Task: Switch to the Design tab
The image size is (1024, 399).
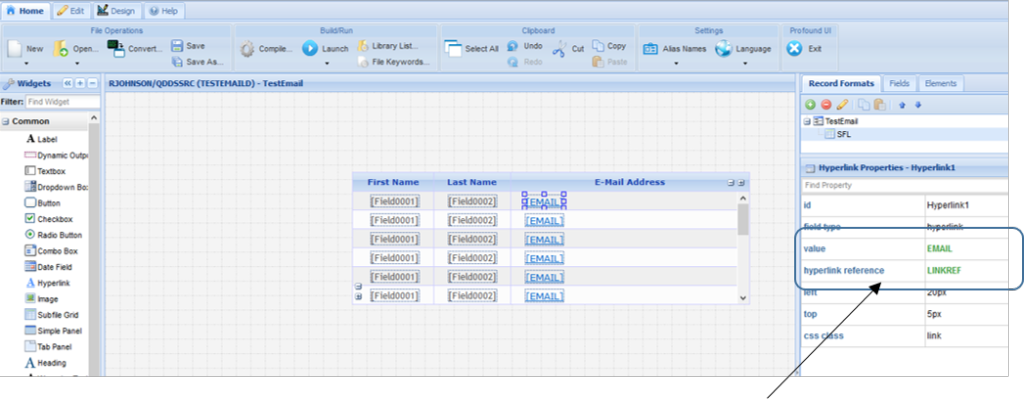Action: (x=116, y=11)
